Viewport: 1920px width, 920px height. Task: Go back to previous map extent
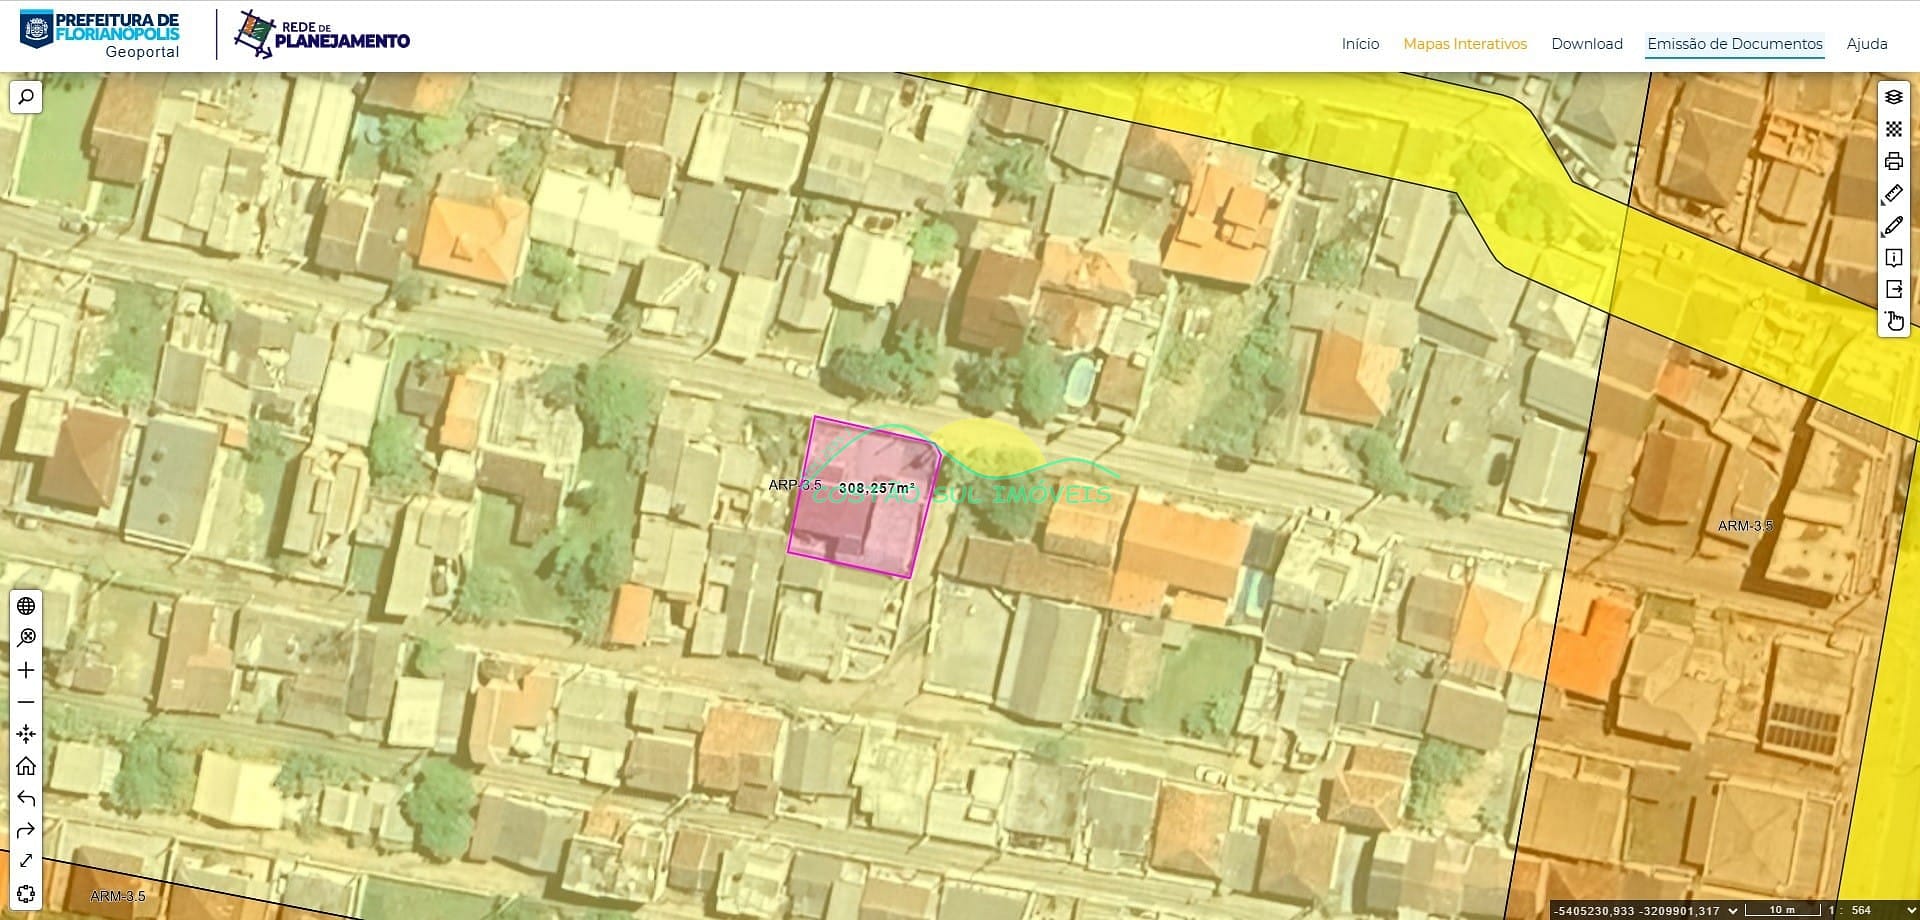26,798
